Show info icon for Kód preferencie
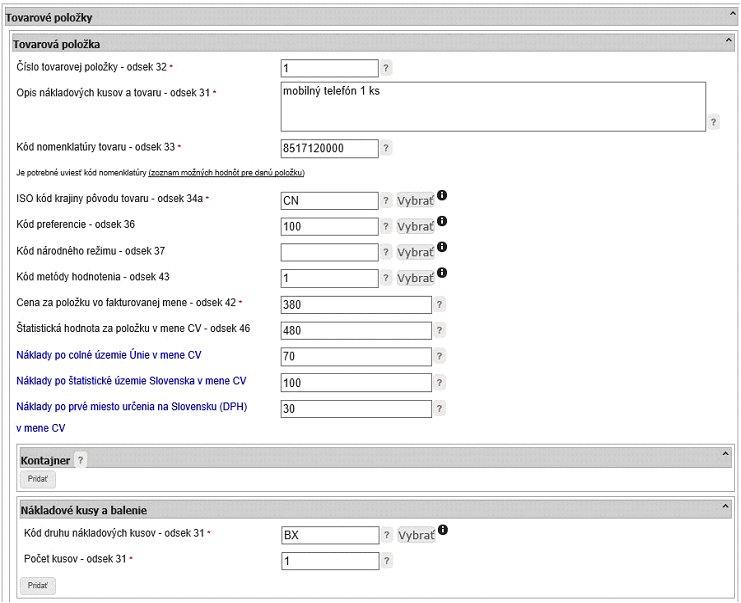This screenshot has width=741, height=603. click(442, 221)
